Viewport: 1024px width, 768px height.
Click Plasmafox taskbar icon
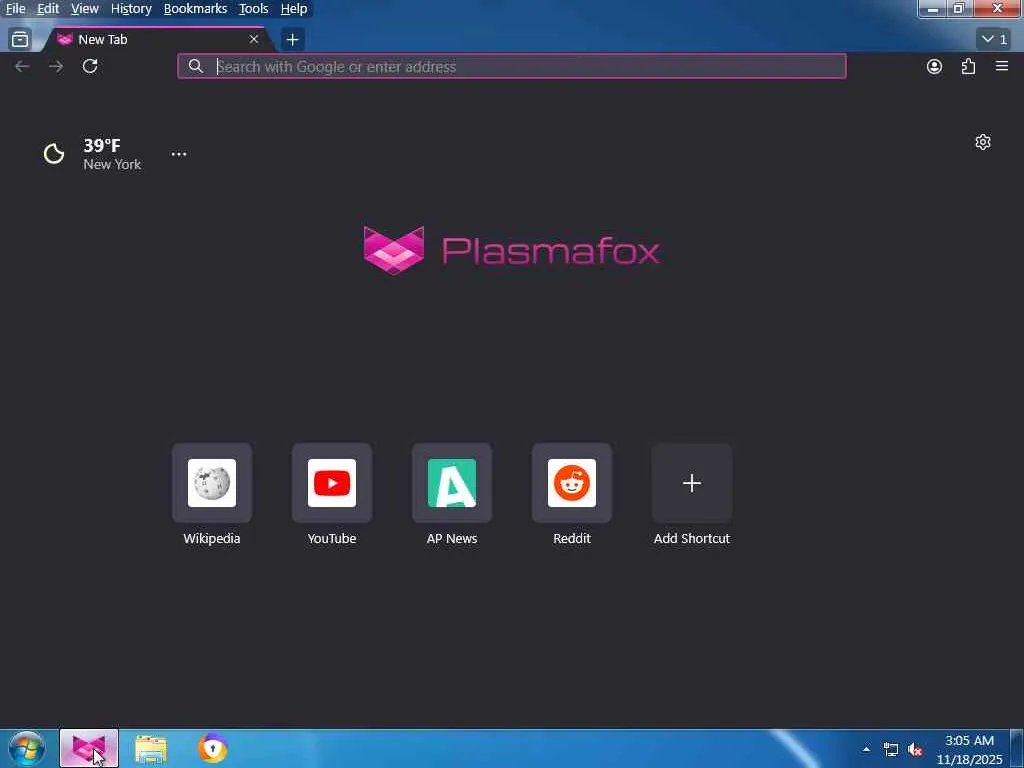coord(89,748)
